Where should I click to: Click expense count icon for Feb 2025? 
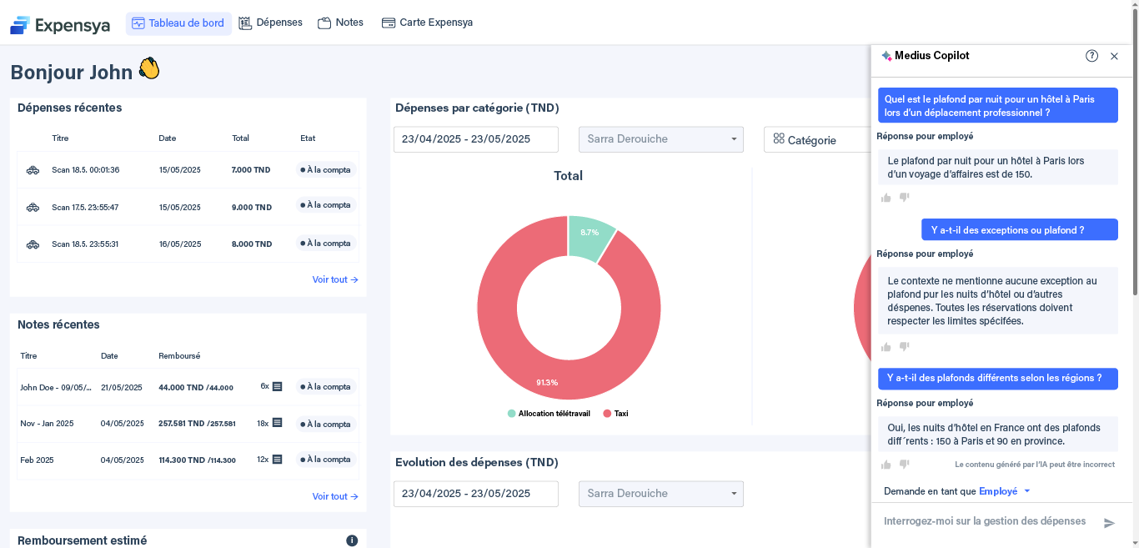277,460
